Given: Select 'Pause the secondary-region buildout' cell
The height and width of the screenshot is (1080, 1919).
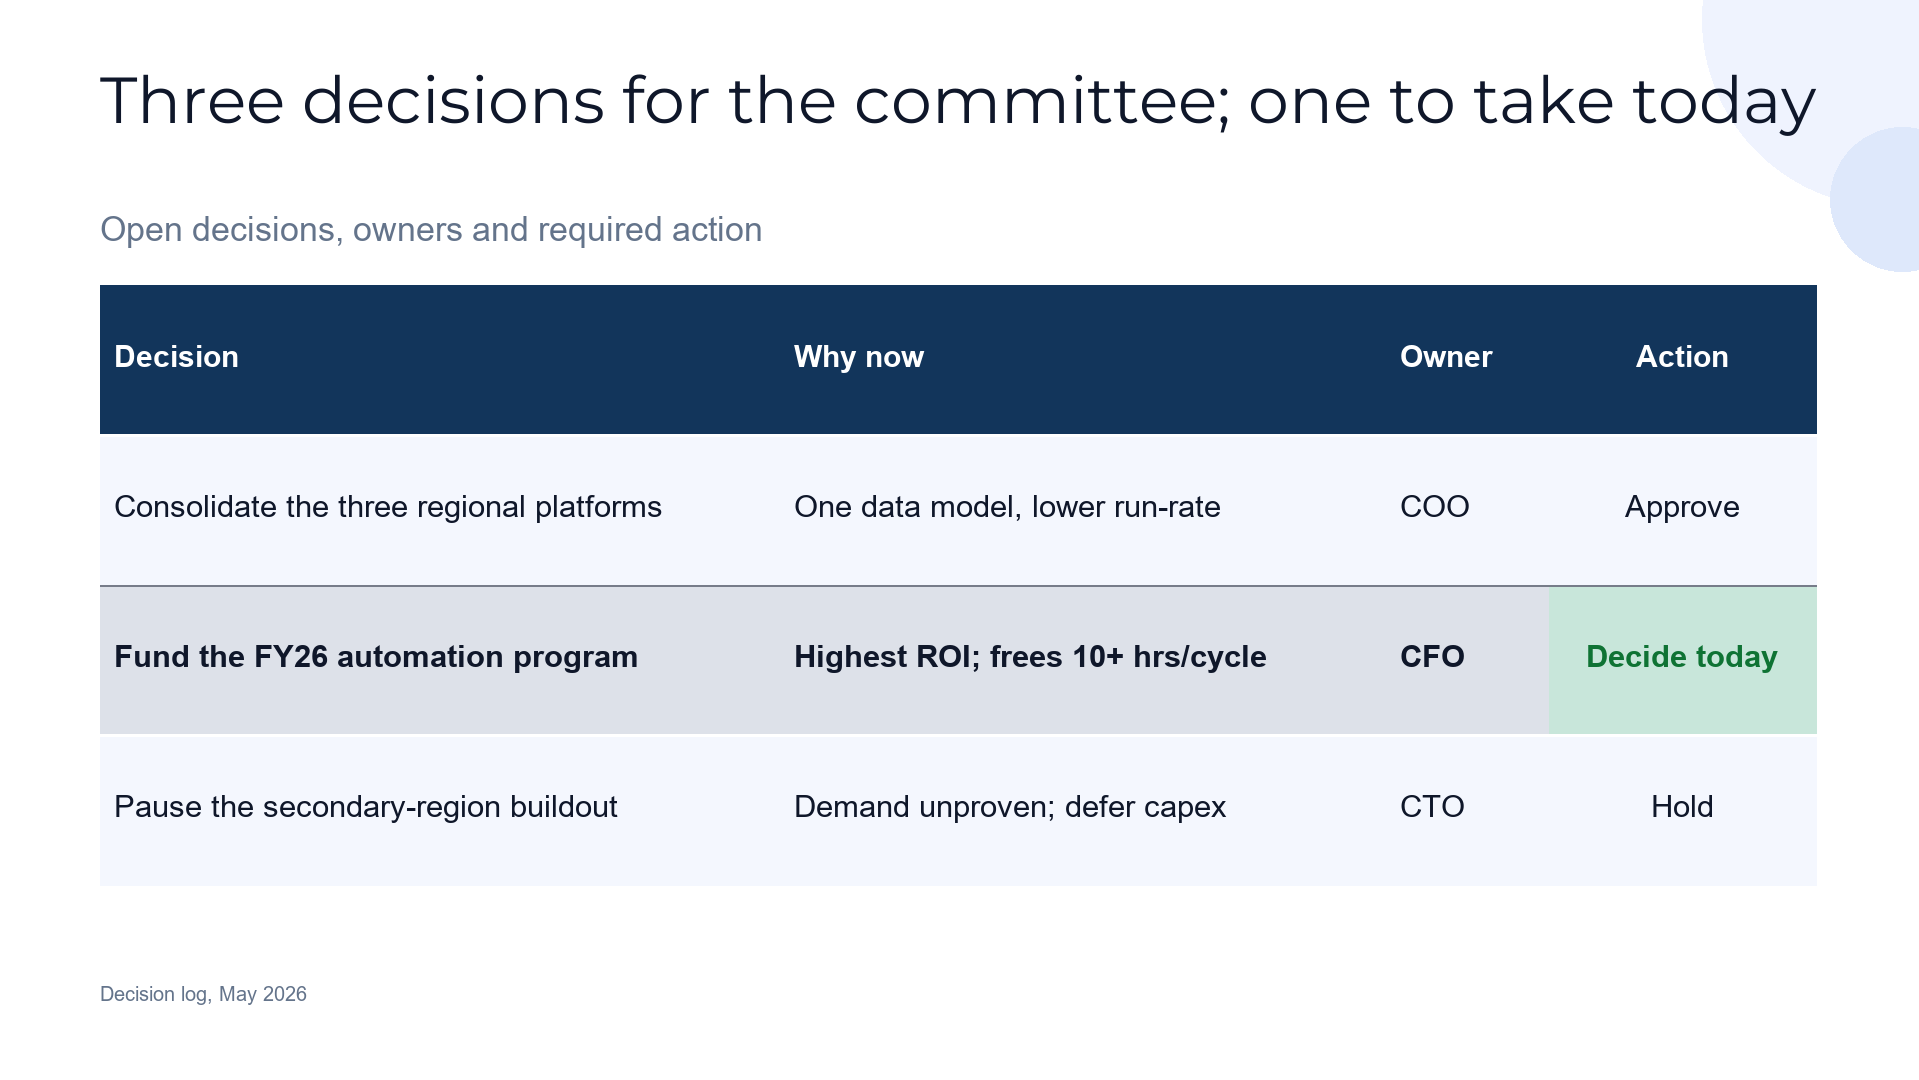Looking at the screenshot, I should (x=440, y=810).
